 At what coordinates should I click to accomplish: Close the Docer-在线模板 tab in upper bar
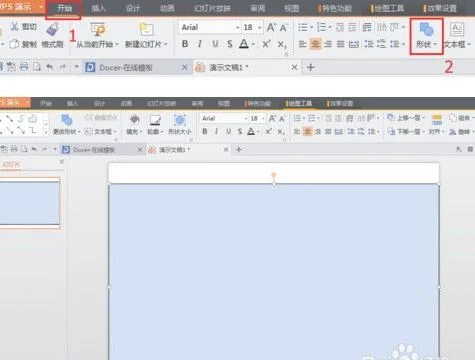point(184,68)
